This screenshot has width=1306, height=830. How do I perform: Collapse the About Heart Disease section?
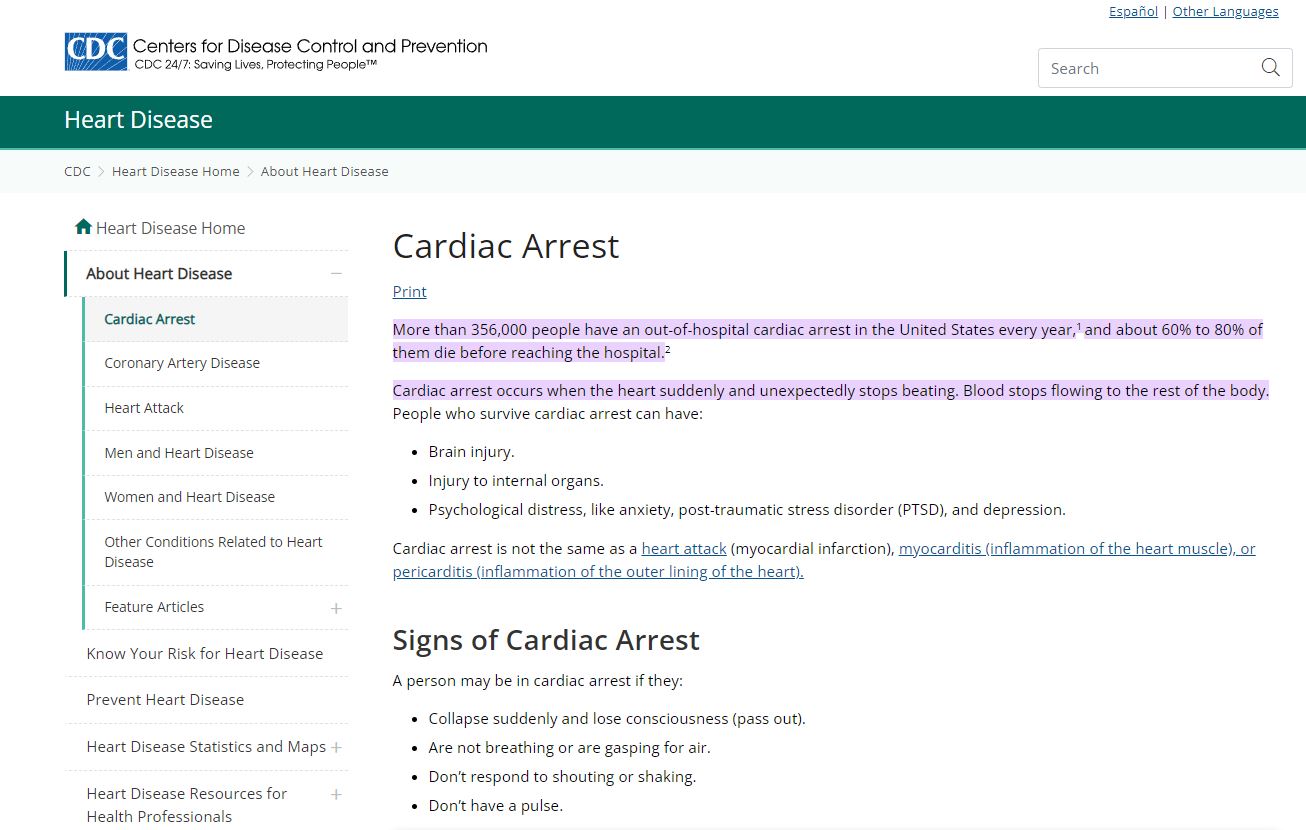[x=336, y=273]
